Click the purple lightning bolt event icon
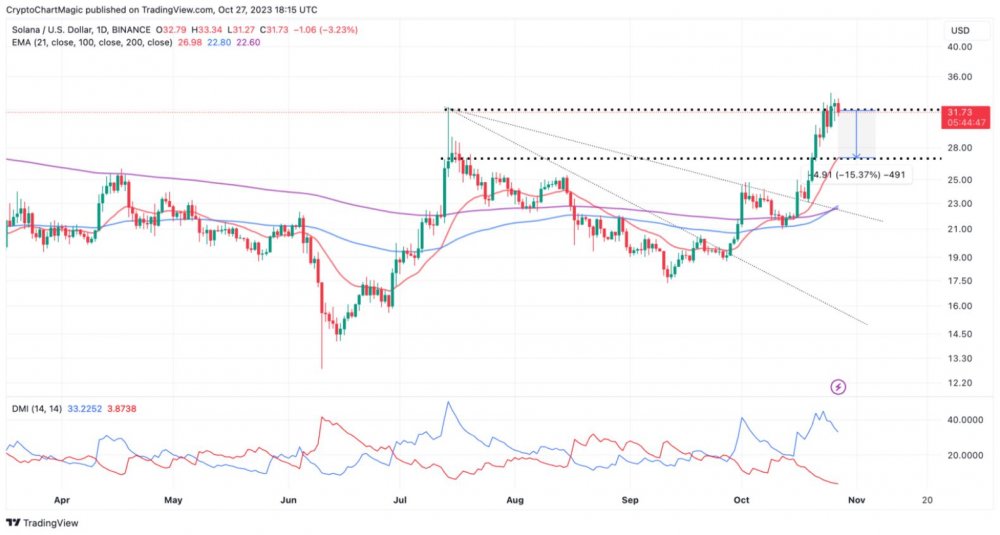 point(838,386)
